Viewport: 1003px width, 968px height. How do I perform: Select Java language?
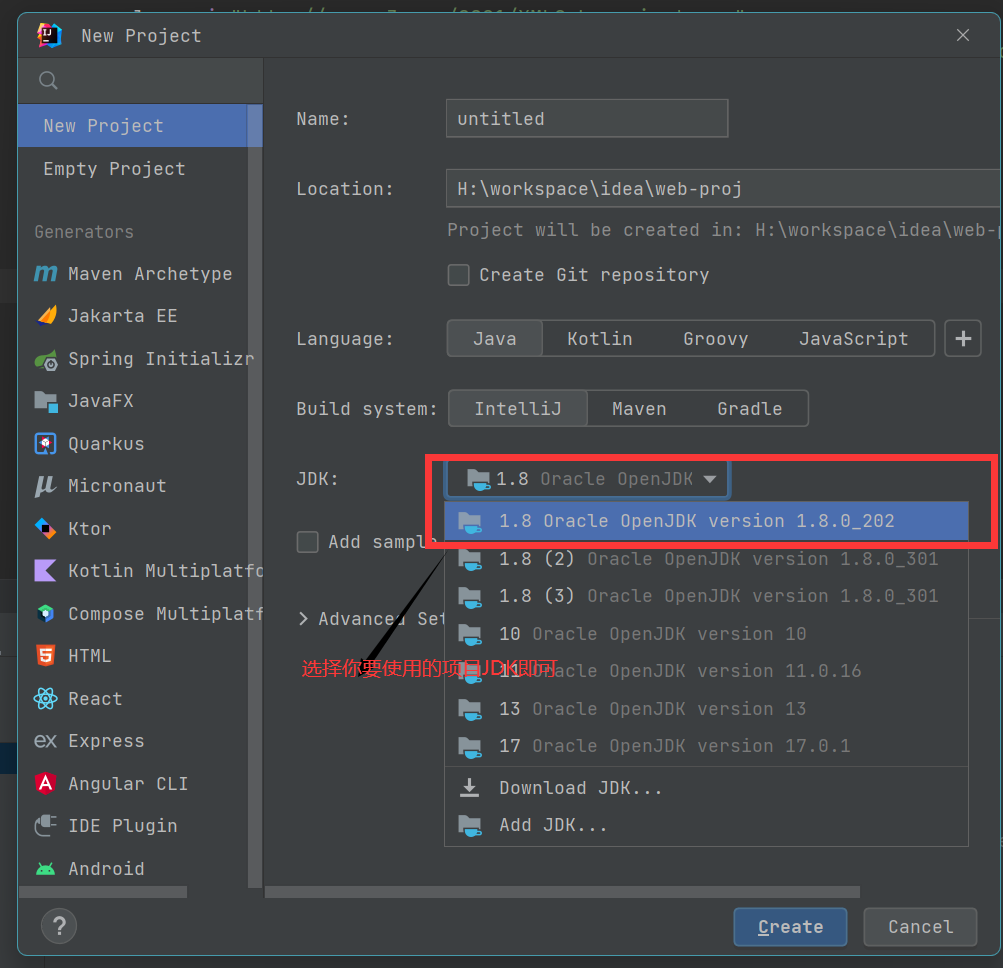(x=494, y=338)
